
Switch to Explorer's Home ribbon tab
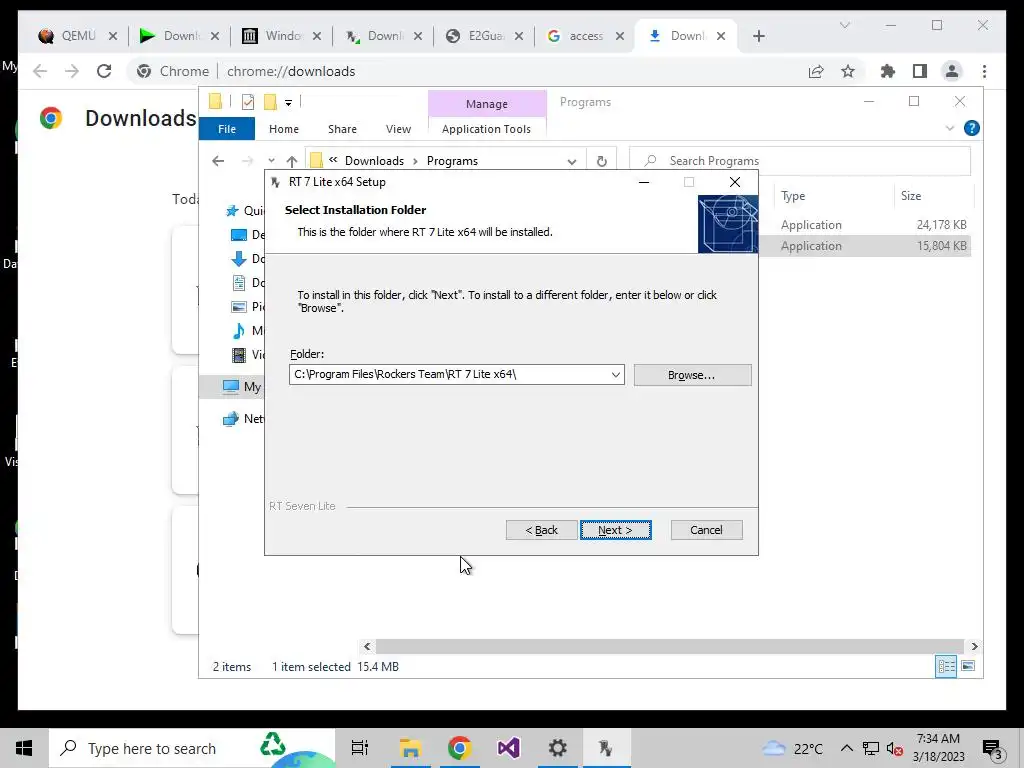[x=283, y=129]
